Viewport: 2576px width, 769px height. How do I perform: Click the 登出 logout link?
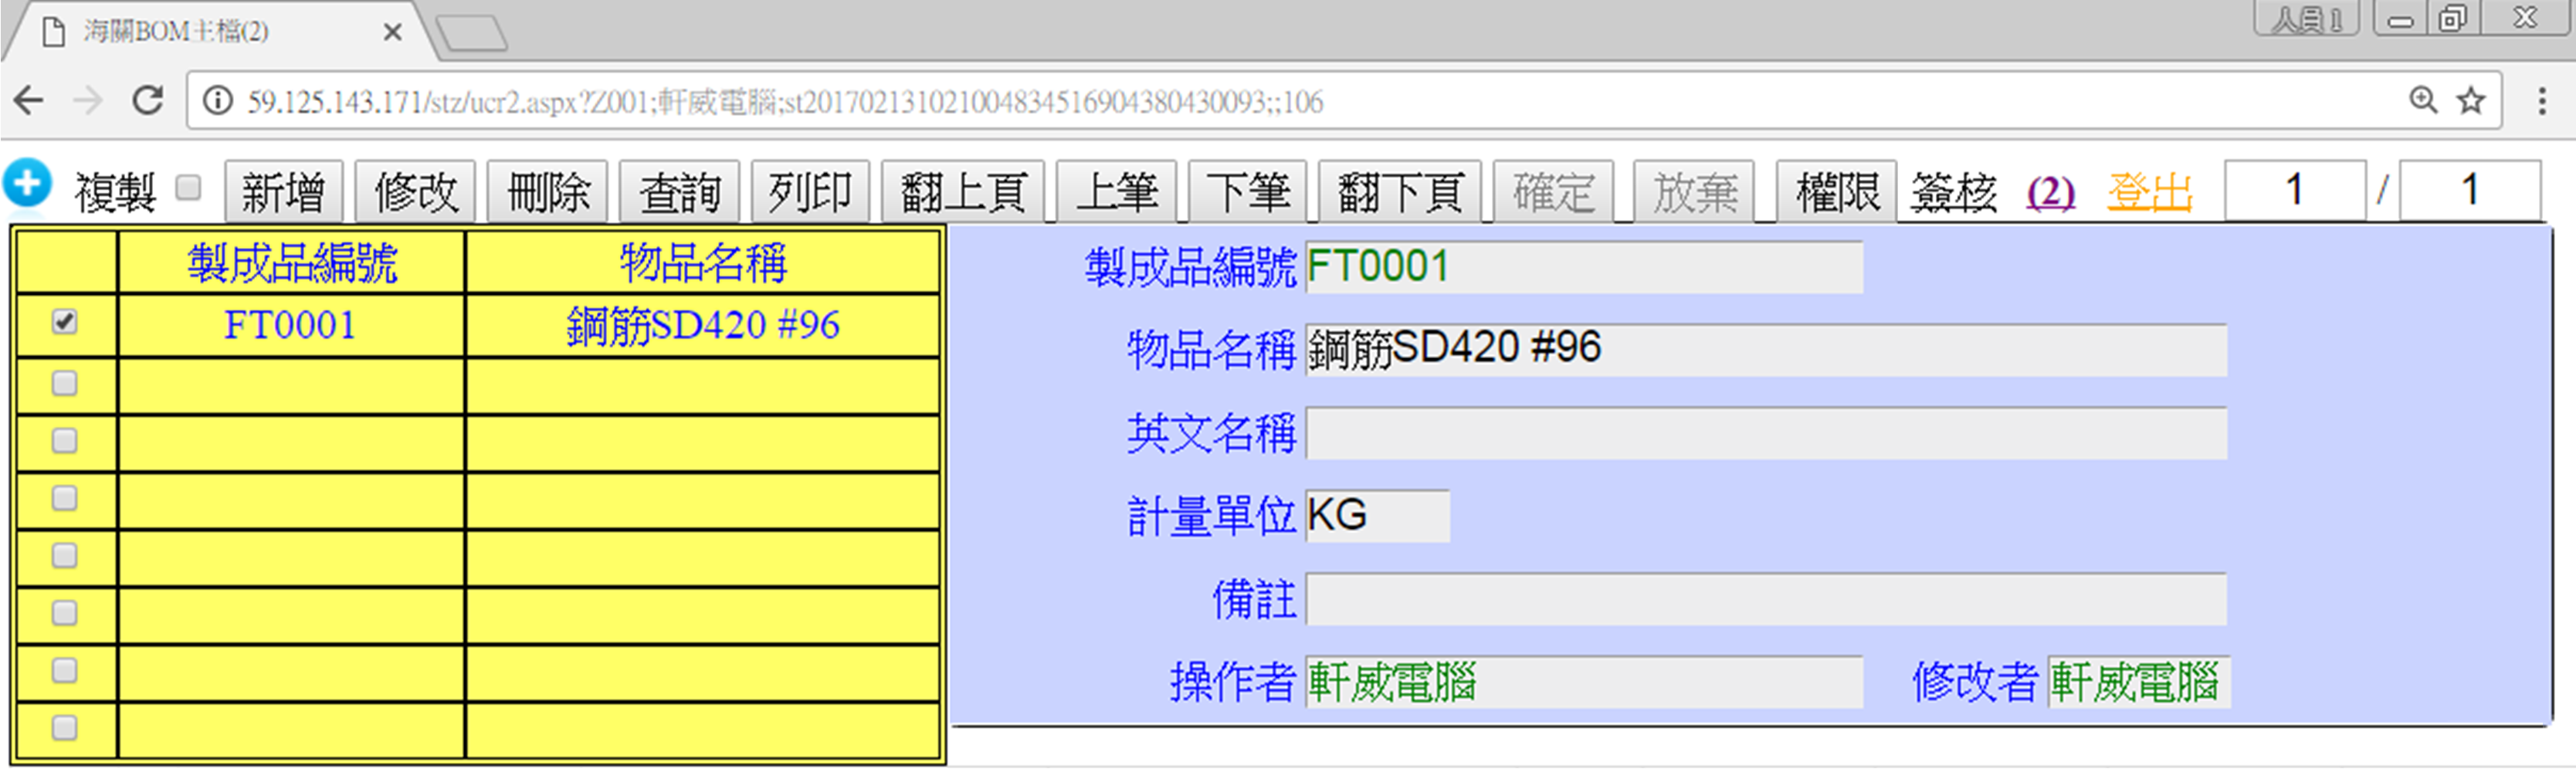2150,192
